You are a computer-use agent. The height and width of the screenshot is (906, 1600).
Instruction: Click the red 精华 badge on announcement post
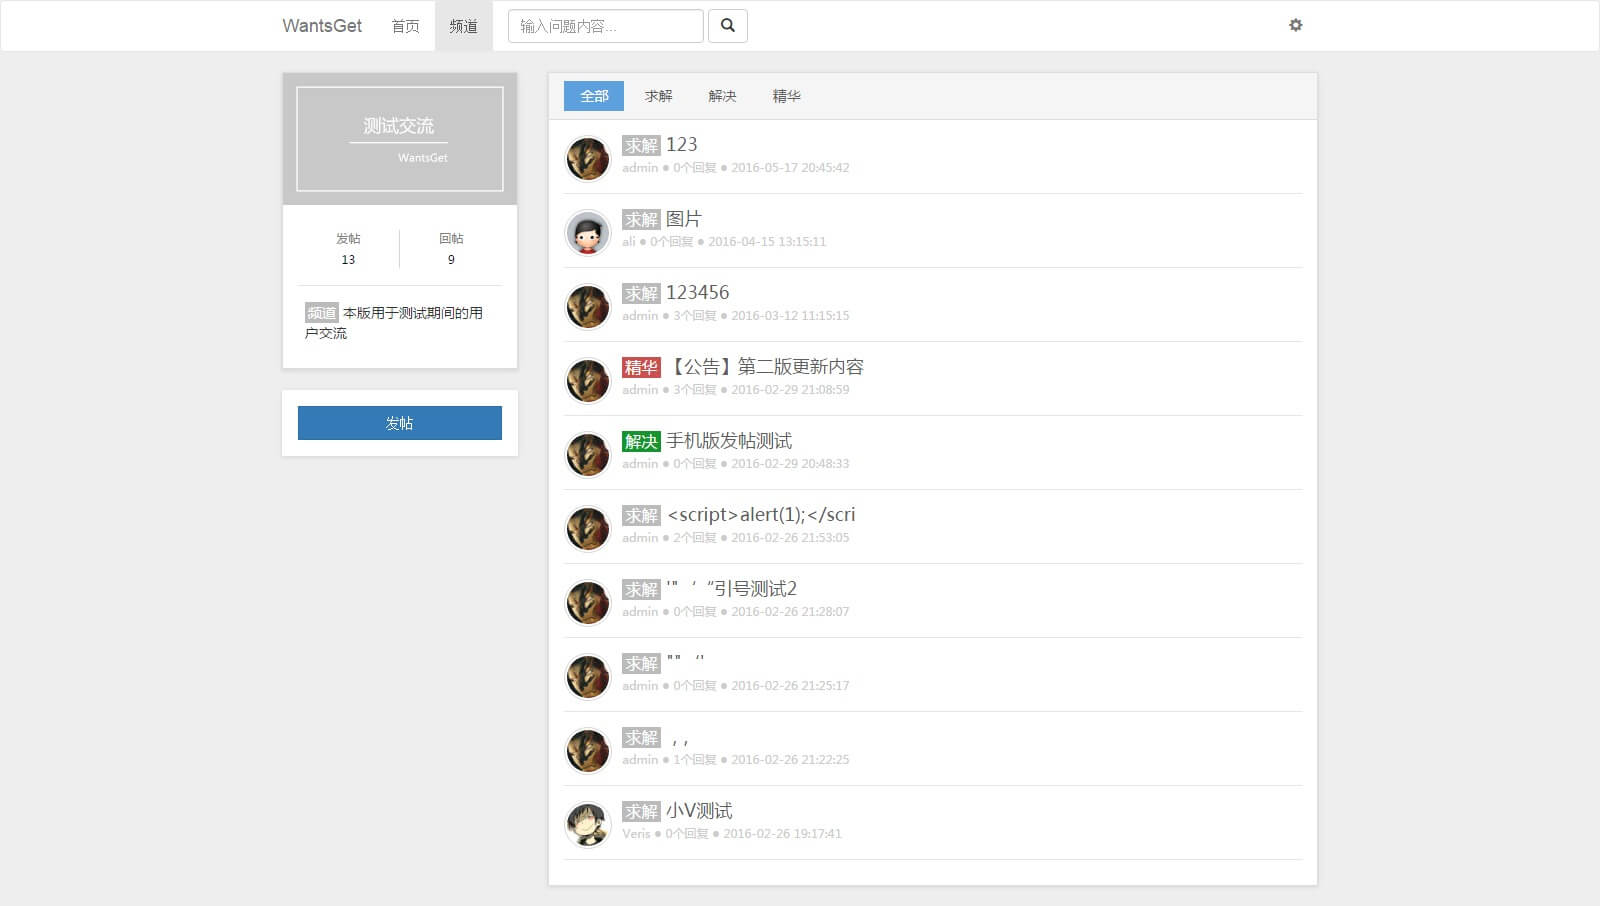pos(641,367)
